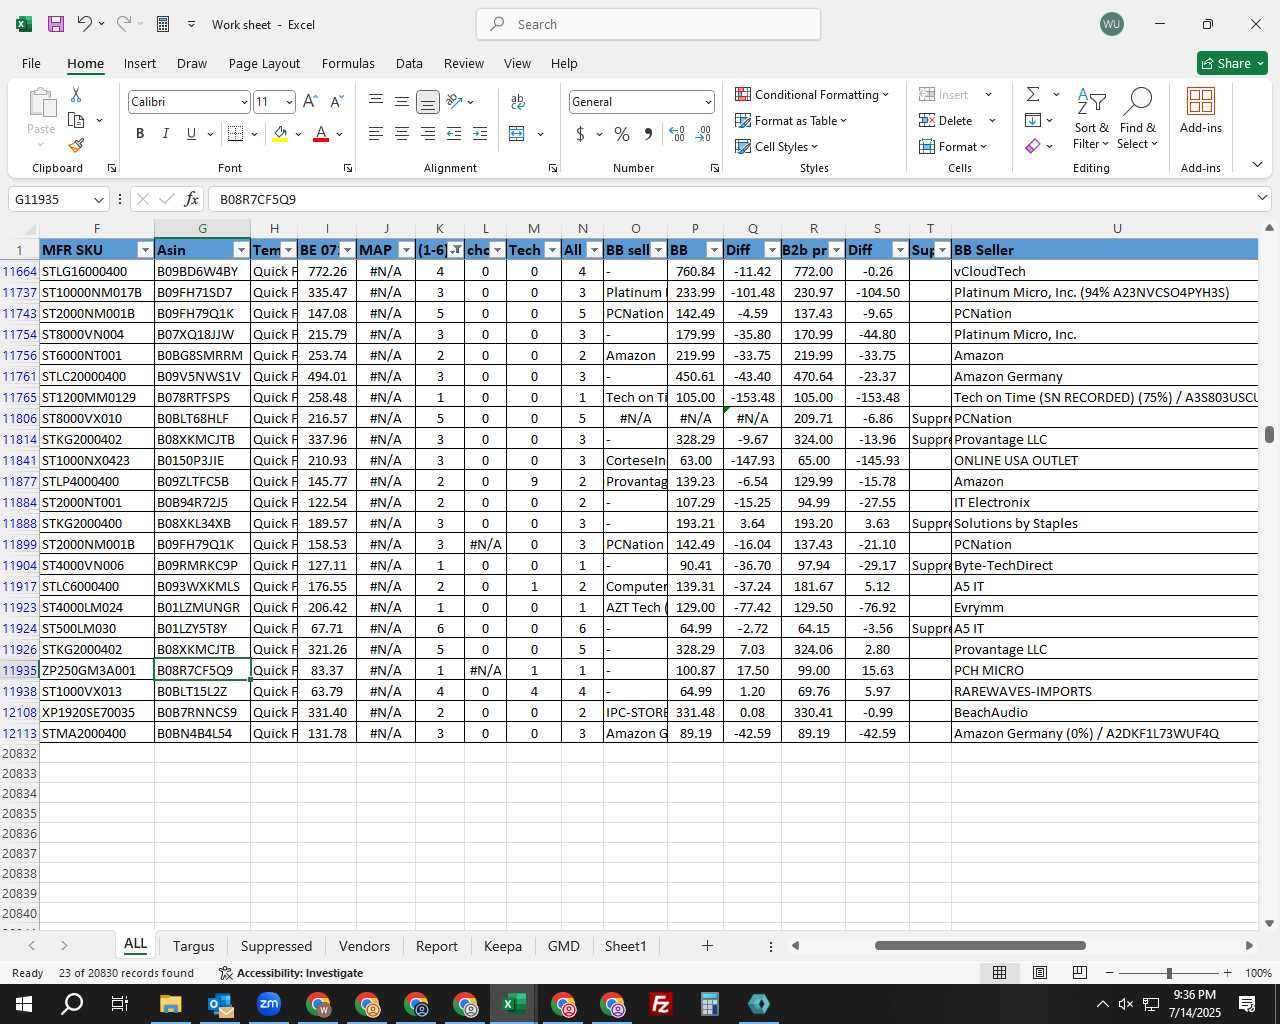
Task: Click Find & Select button
Action: pyautogui.click(x=1138, y=118)
